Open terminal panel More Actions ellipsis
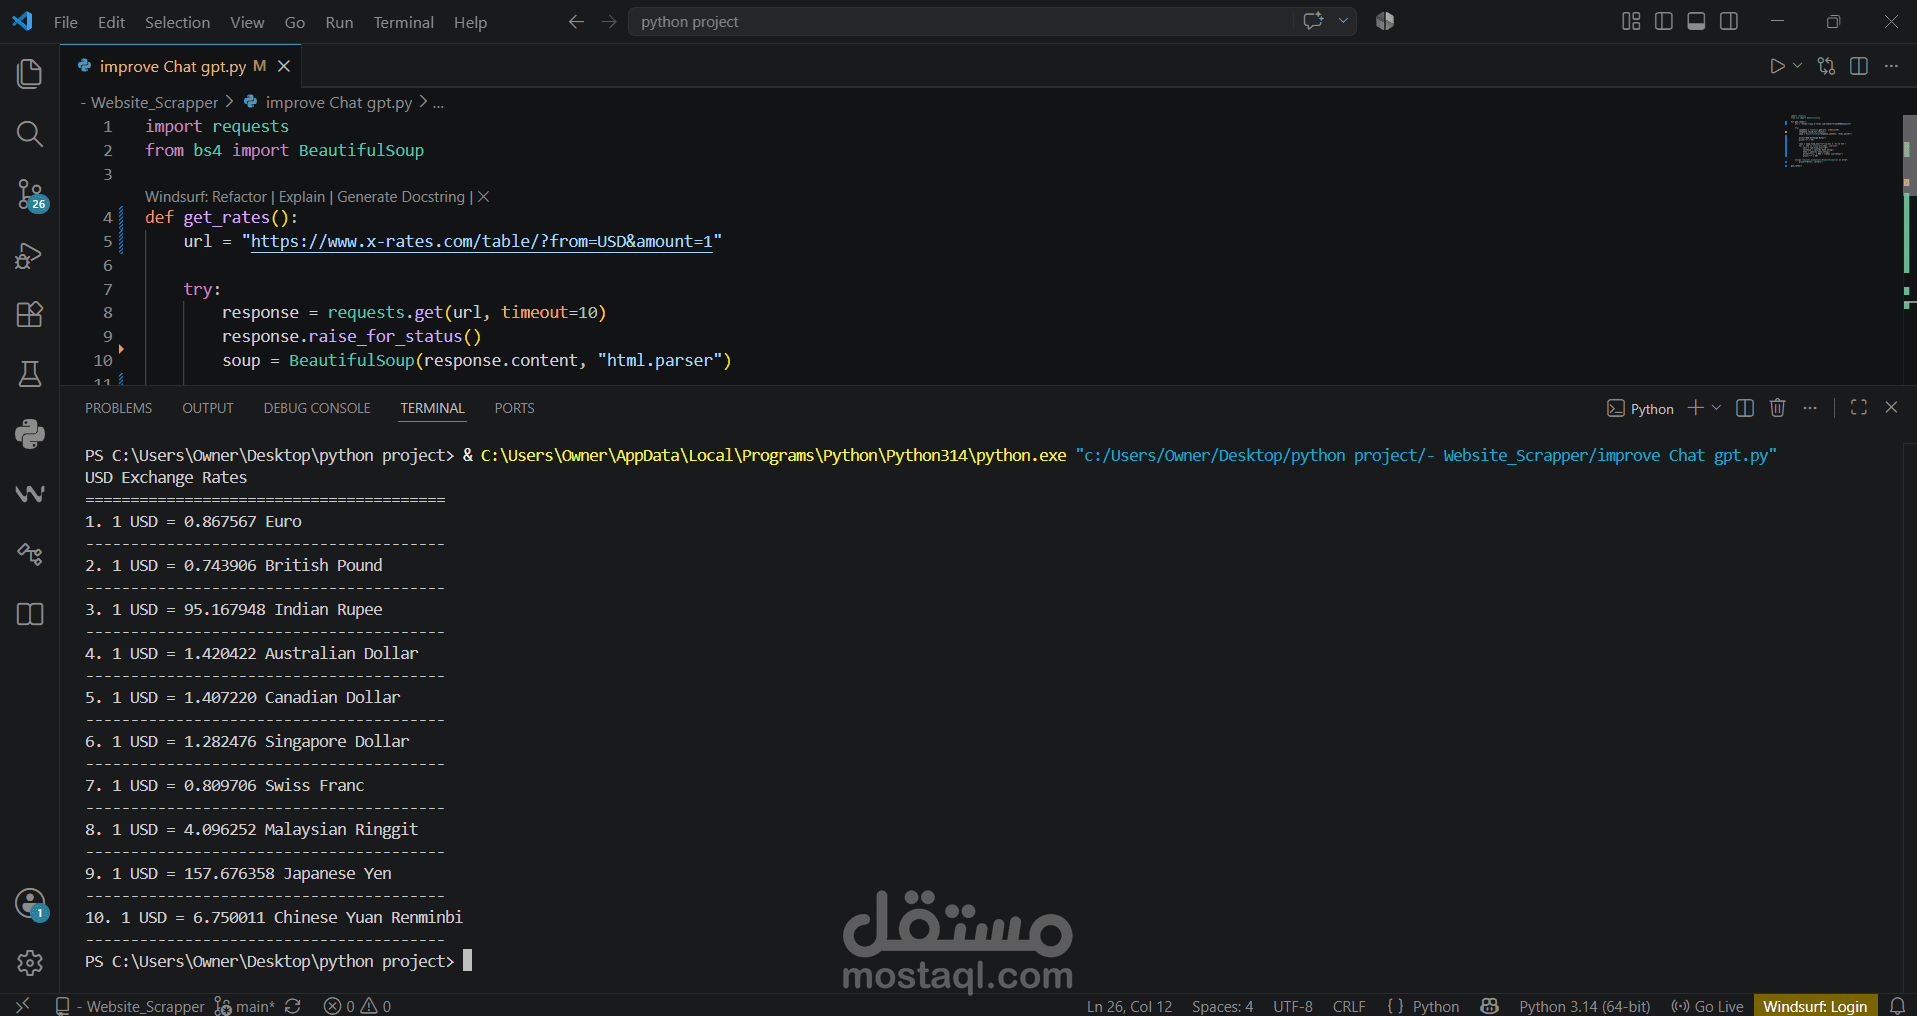The image size is (1917, 1016). 1810,408
